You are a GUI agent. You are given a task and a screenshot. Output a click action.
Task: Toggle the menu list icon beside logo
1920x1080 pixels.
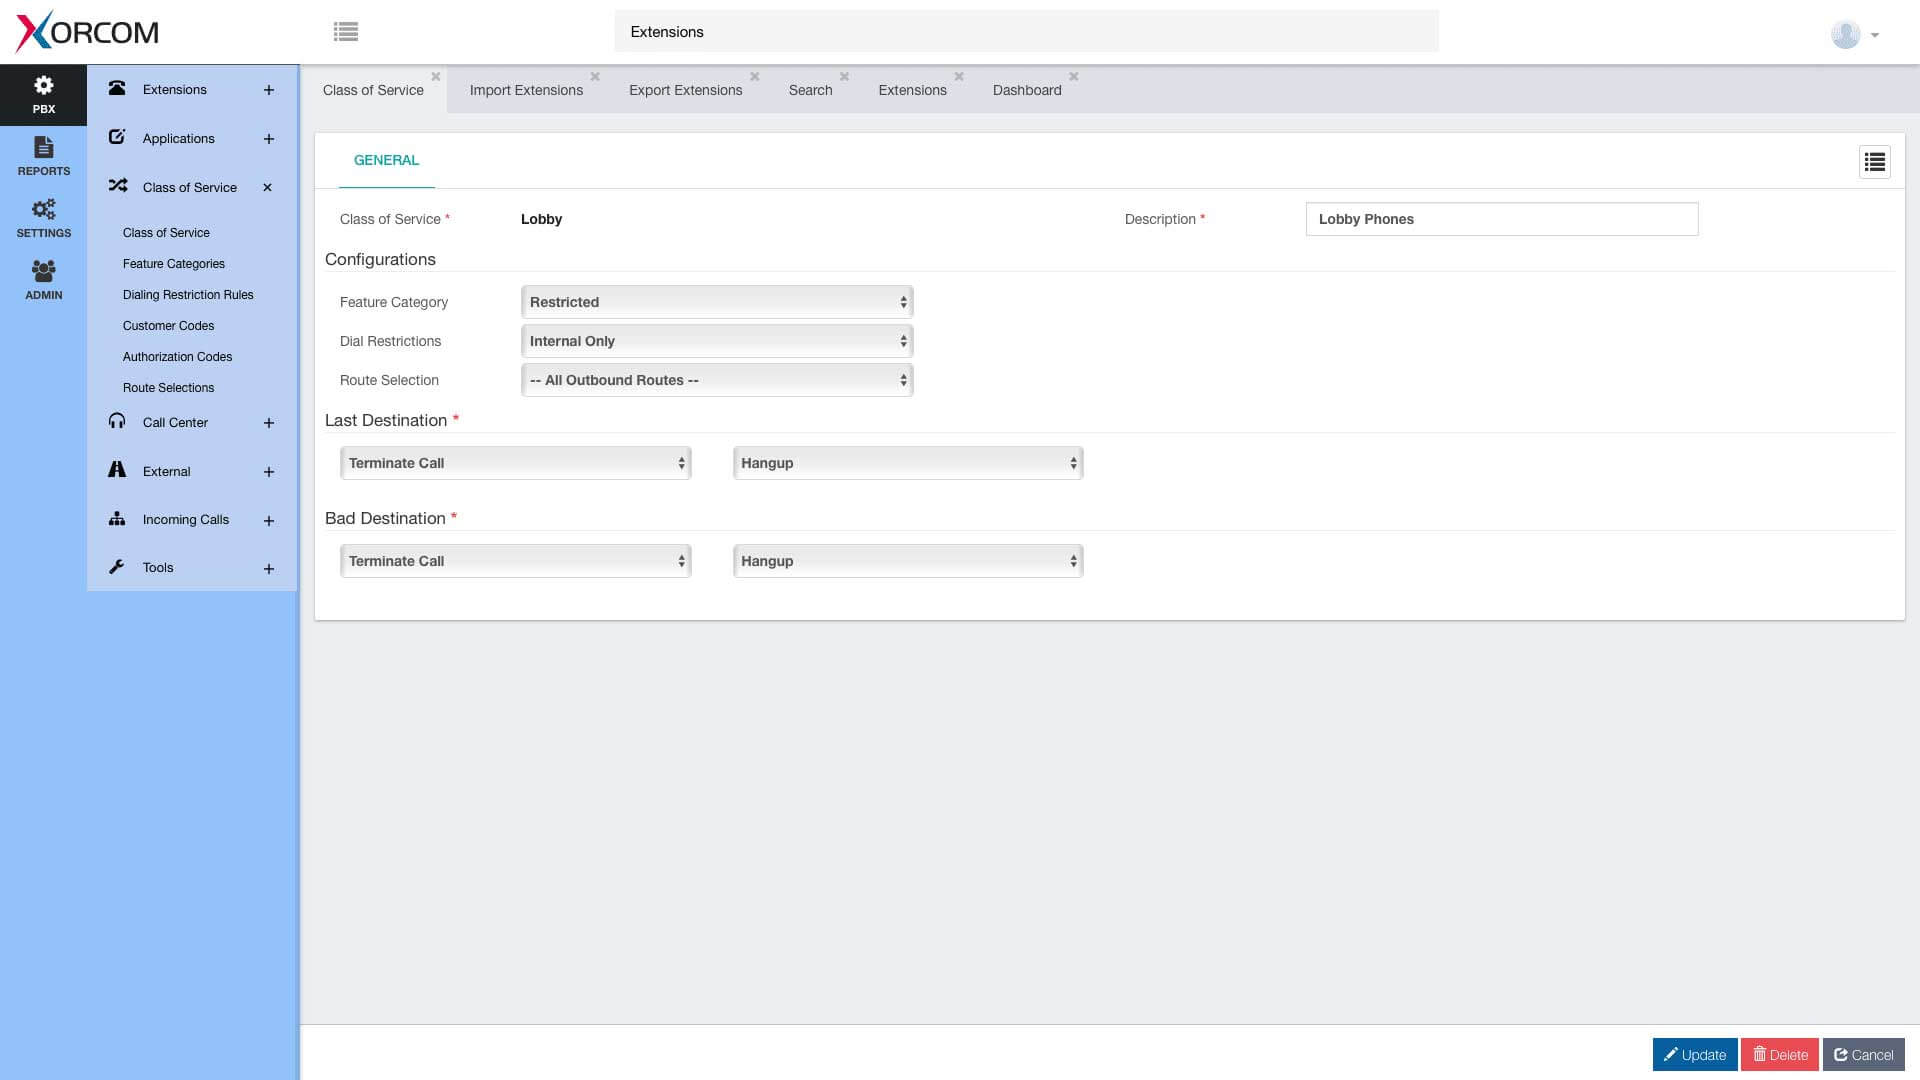point(346,32)
